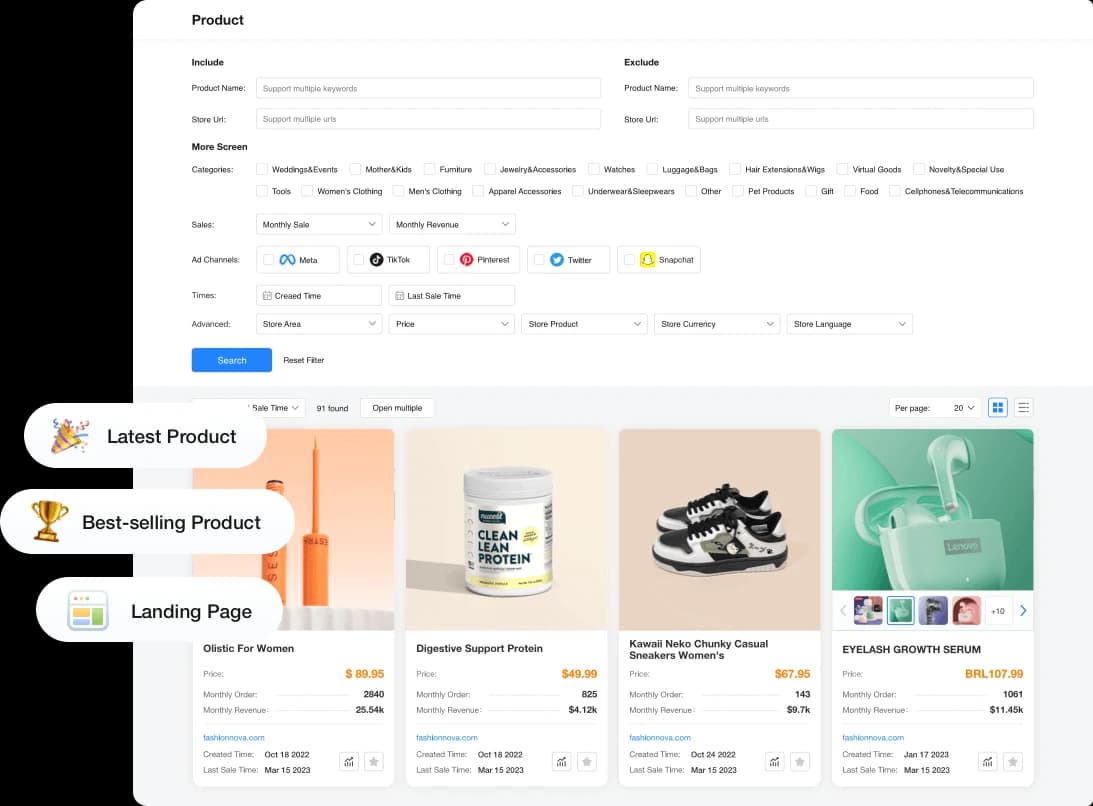Screen dimensions: 1093x806
Task: Click the Landing Page window icon
Action: click(88, 611)
